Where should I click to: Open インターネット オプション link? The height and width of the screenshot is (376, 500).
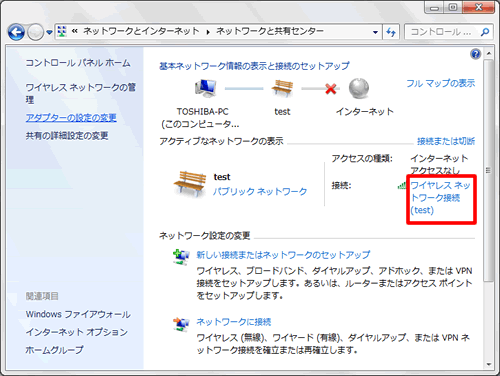click(76, 332)
